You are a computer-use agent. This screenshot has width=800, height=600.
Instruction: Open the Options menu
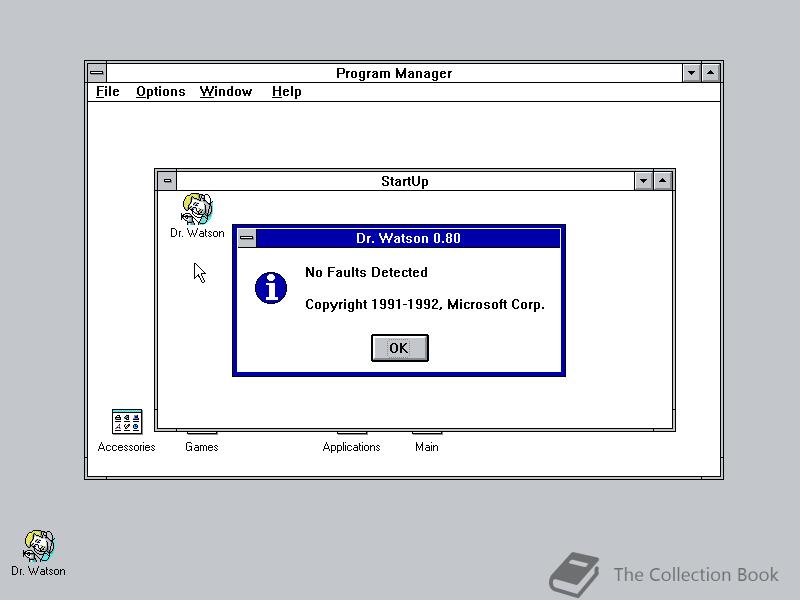pos(160,91)
